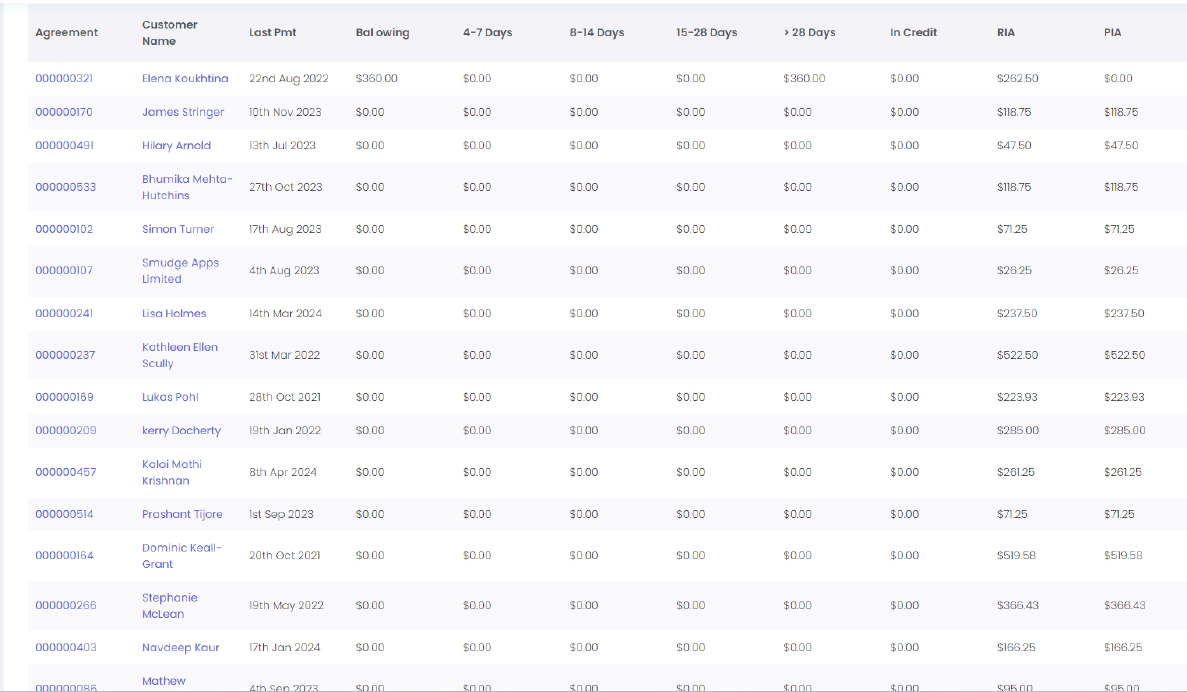
Task: View agreement 000000457
Action: coord(66,472)
